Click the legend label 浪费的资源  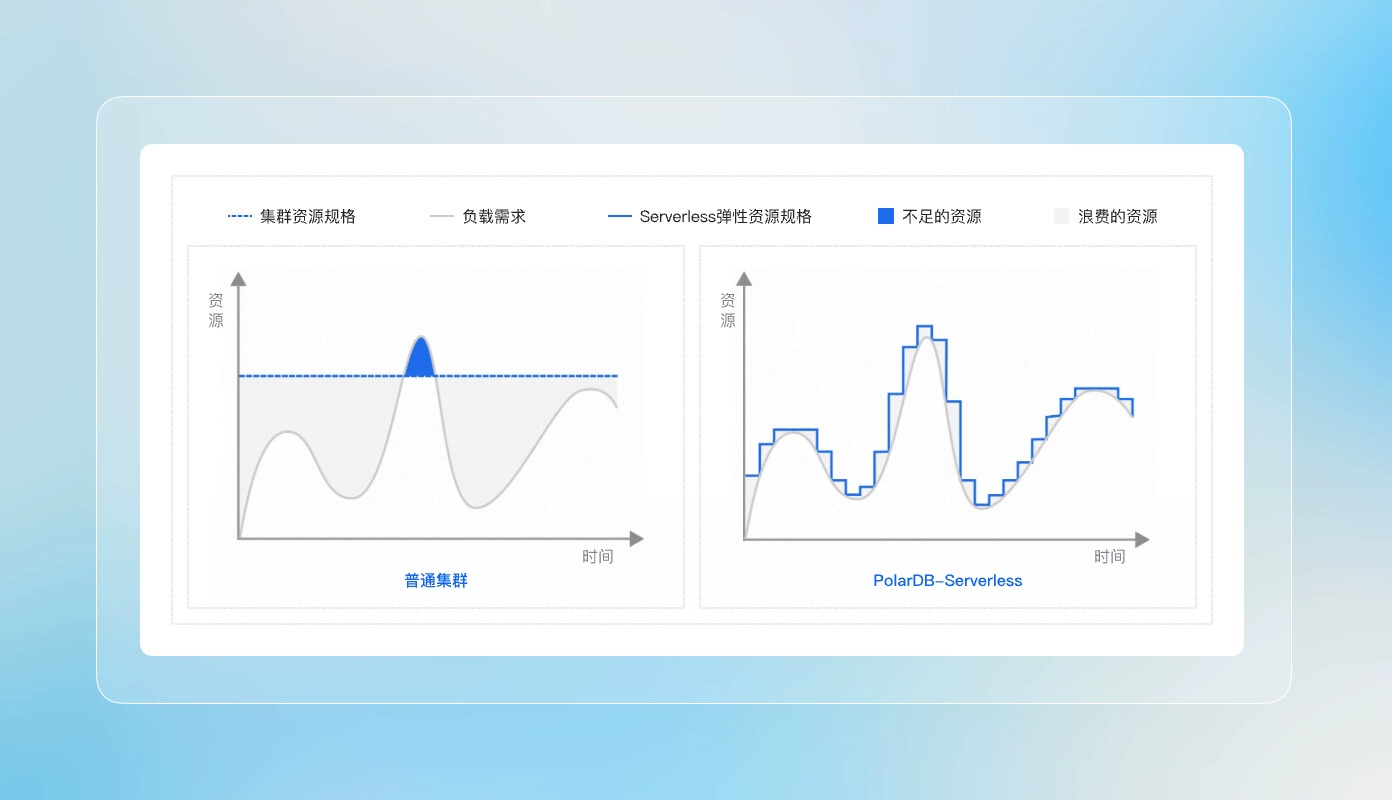[1118, 216]
